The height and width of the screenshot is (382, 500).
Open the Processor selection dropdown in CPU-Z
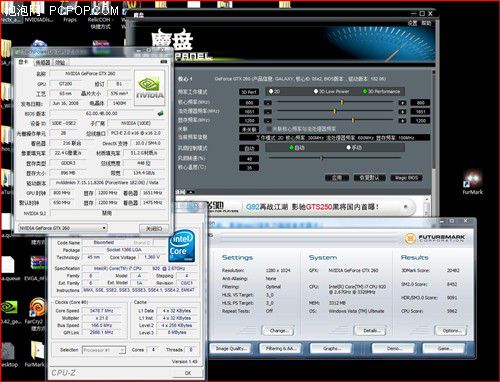coord(104,350)
